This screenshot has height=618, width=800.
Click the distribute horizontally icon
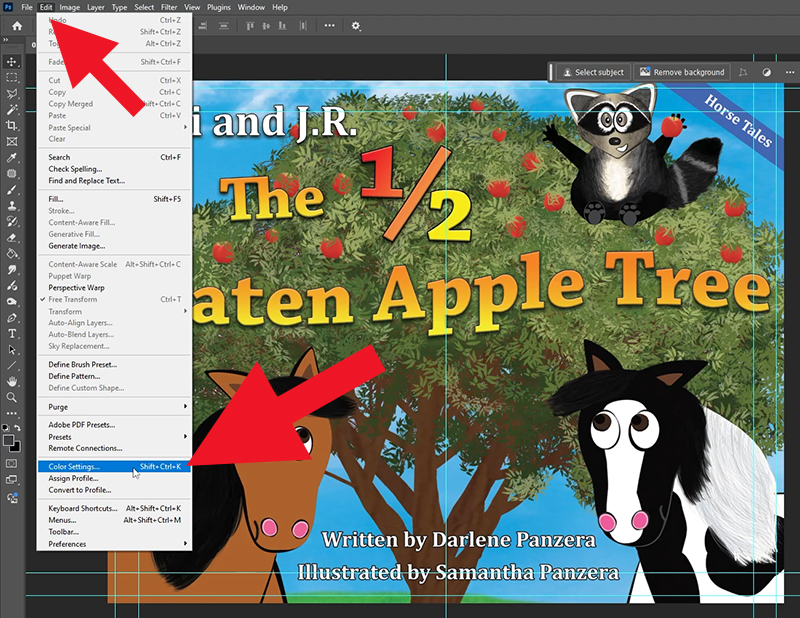click(303, 26)
